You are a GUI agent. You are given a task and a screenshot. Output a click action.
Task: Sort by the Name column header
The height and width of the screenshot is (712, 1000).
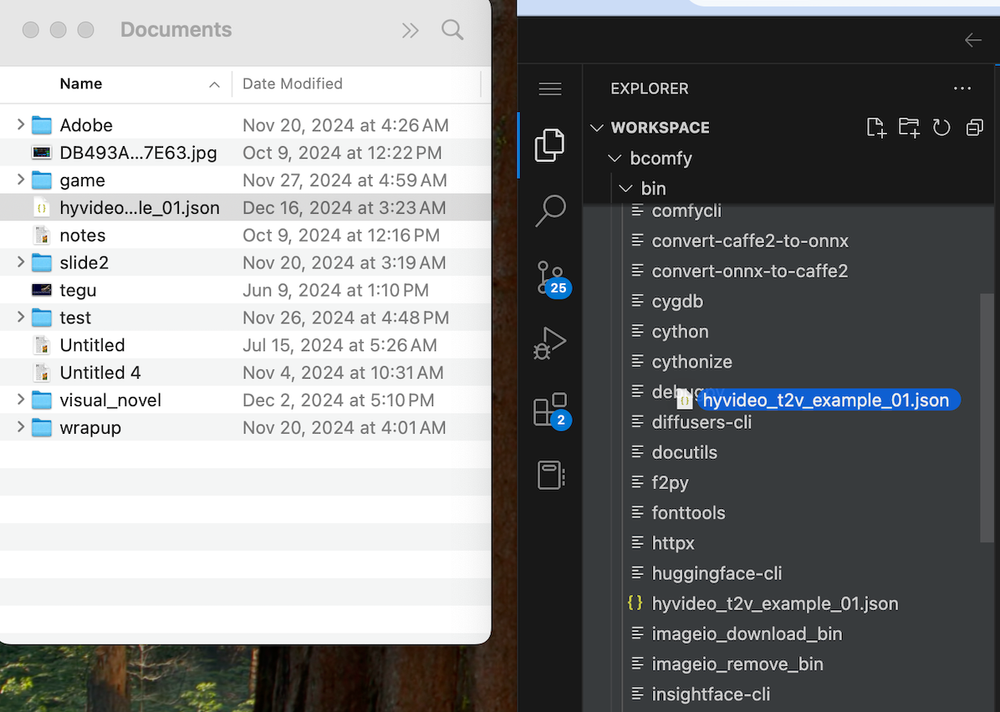tap(81, 84)
